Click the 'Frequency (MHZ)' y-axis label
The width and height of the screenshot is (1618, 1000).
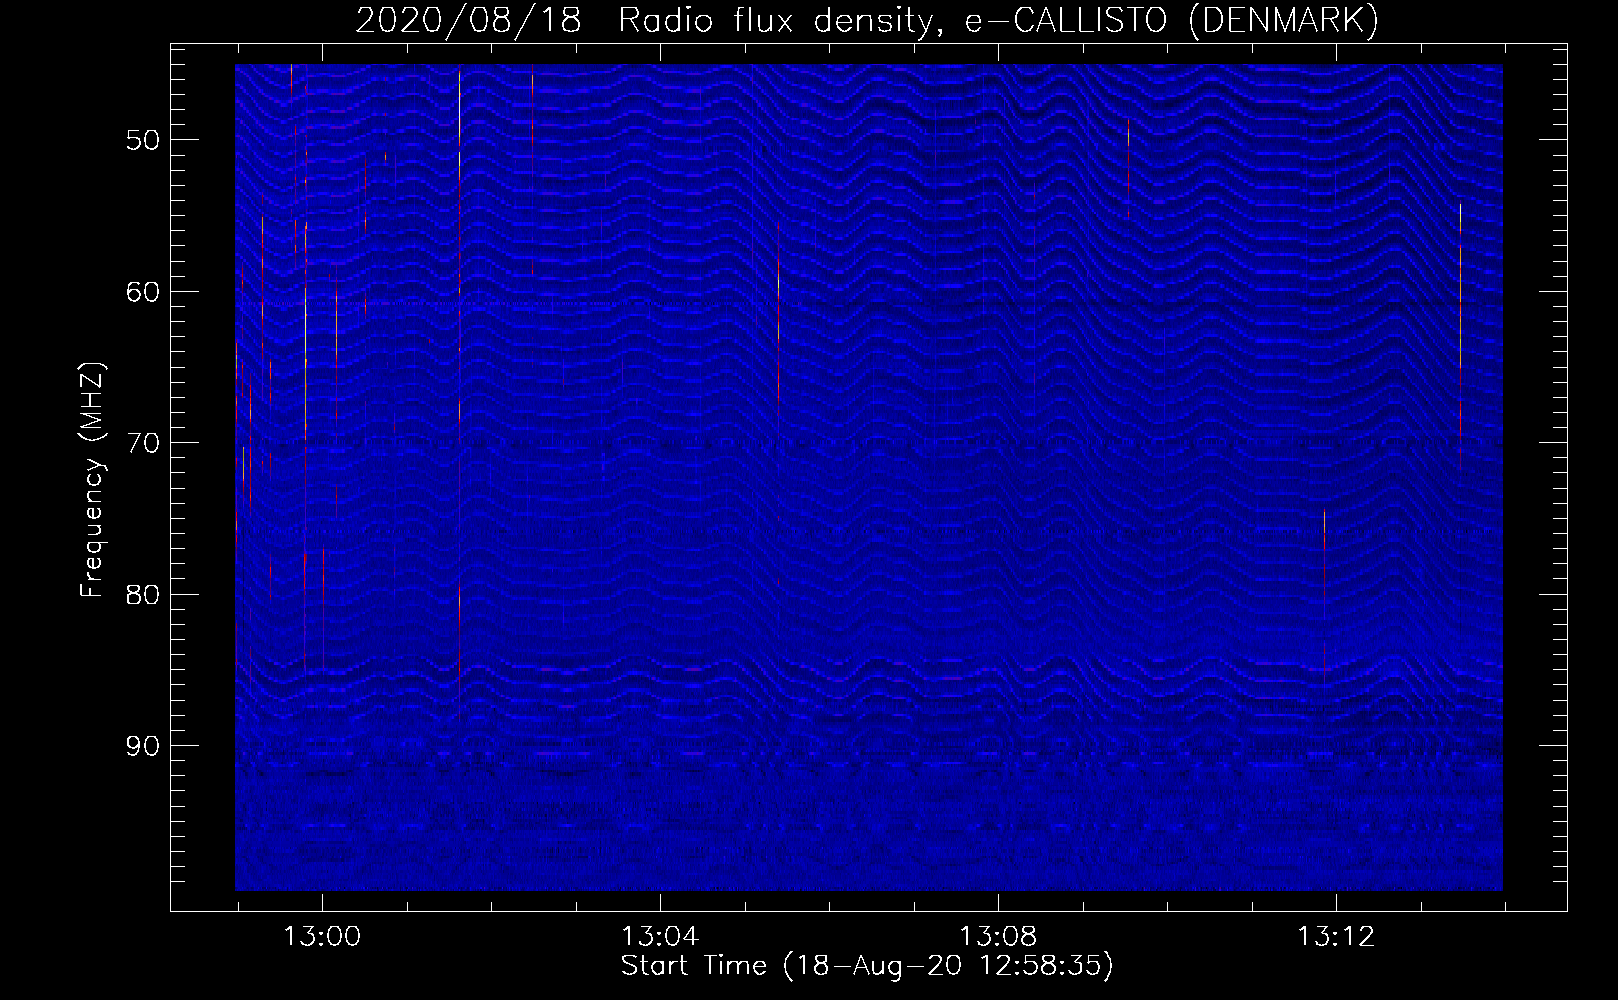[92, 480]
